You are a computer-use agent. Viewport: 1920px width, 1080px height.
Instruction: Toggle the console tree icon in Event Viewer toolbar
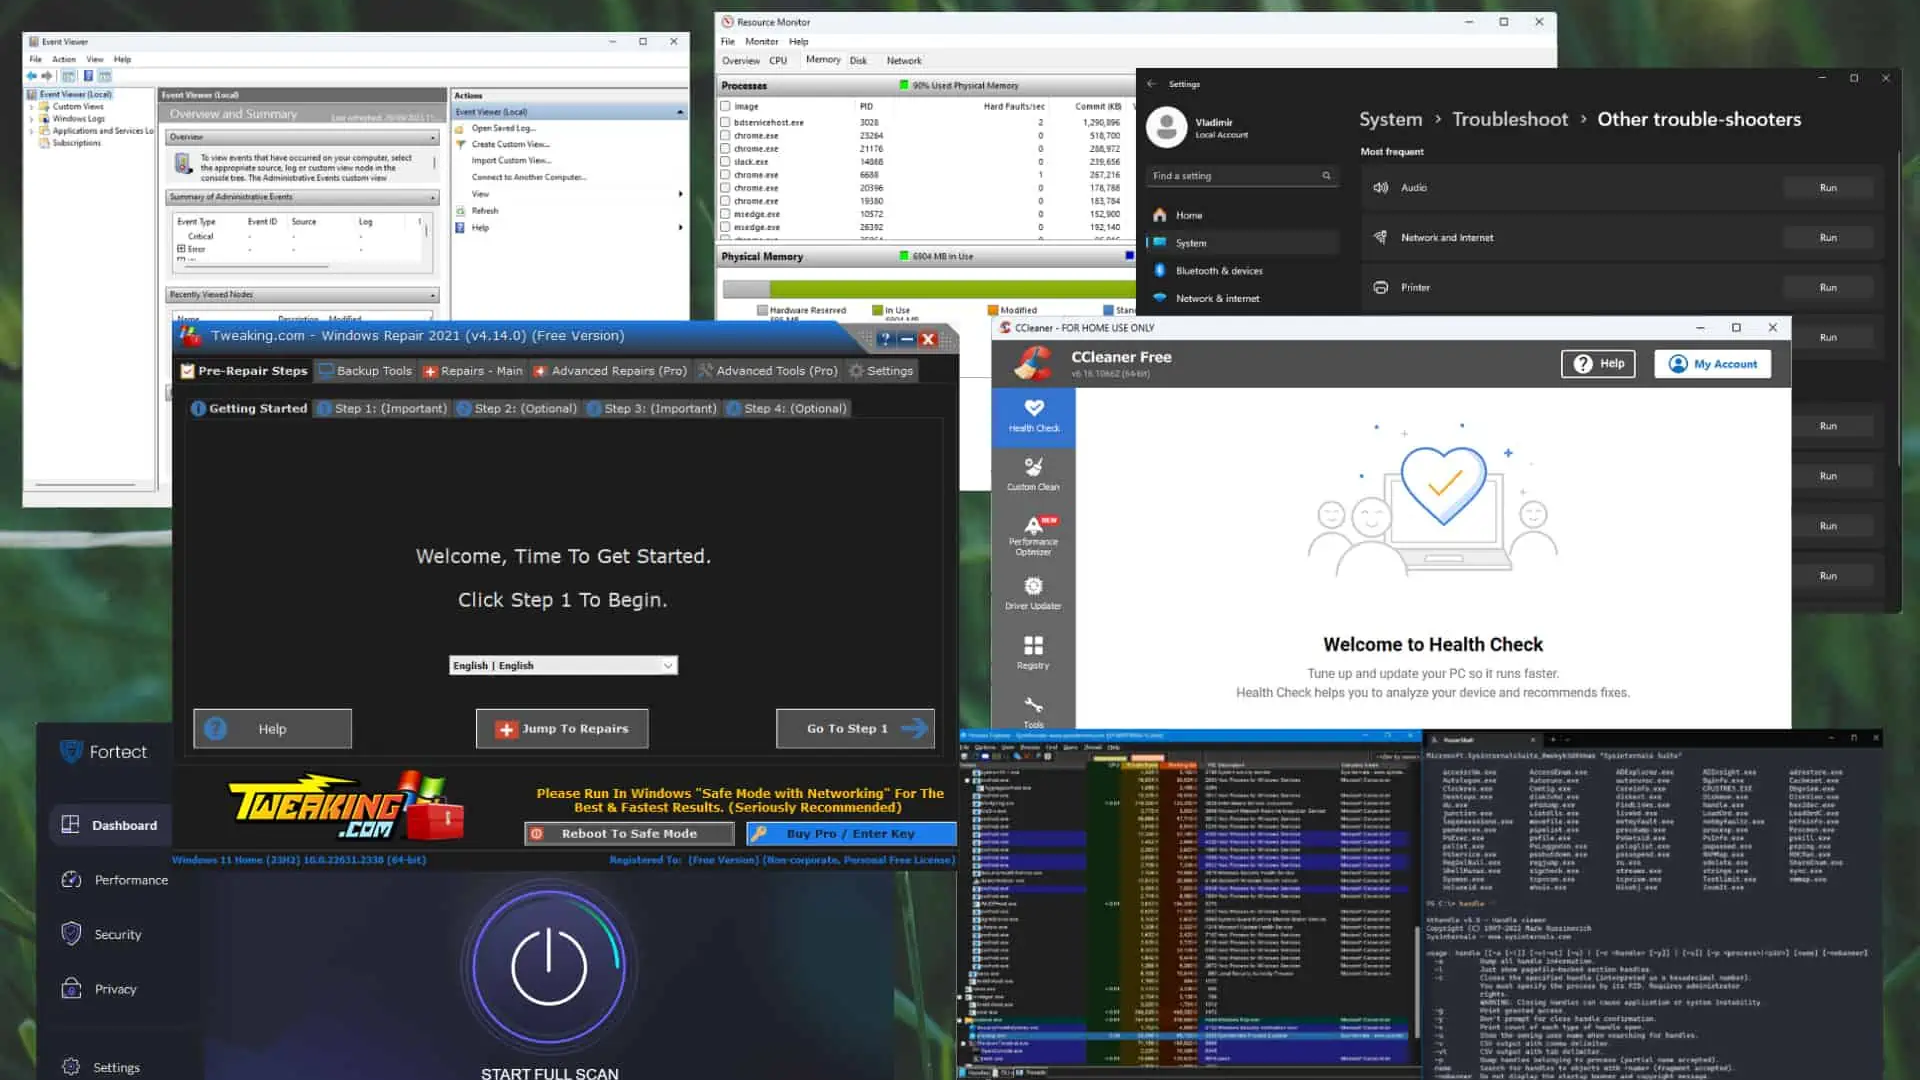pos(69,76)
